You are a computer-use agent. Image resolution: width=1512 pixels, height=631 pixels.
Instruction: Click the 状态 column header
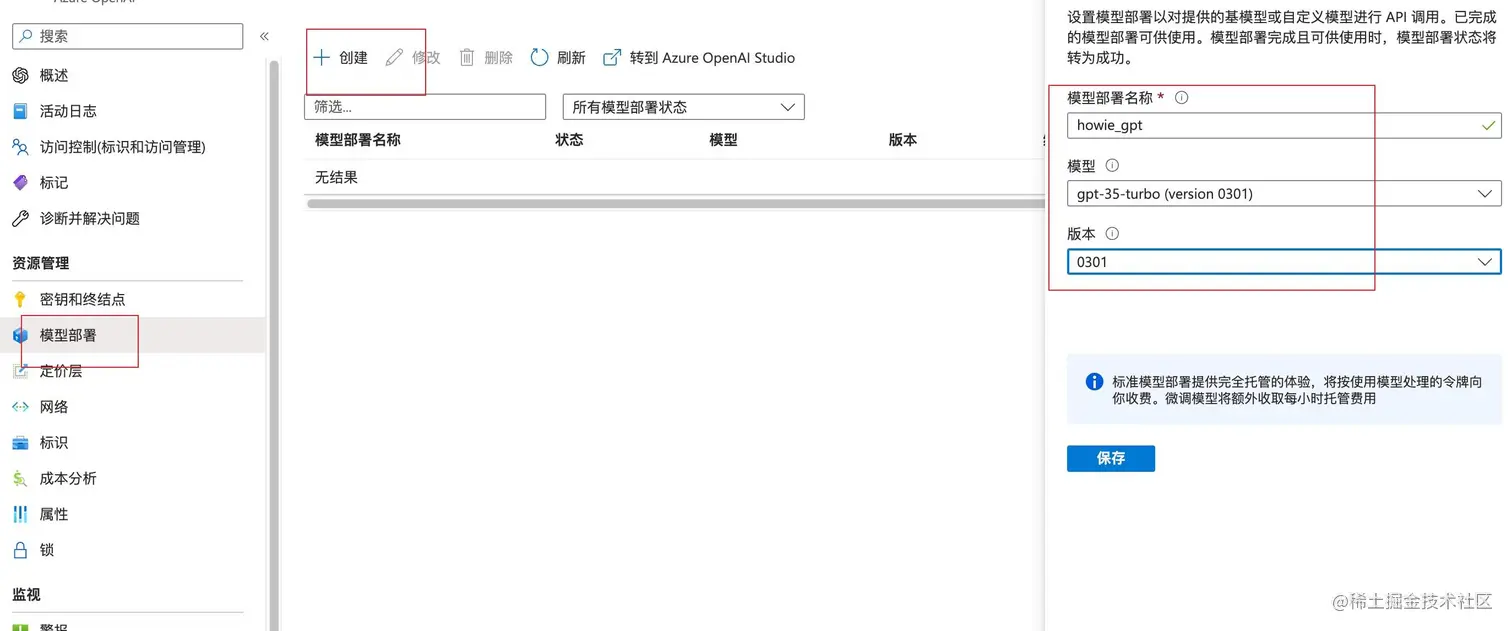pyautogui.click(x=569, y=140)
